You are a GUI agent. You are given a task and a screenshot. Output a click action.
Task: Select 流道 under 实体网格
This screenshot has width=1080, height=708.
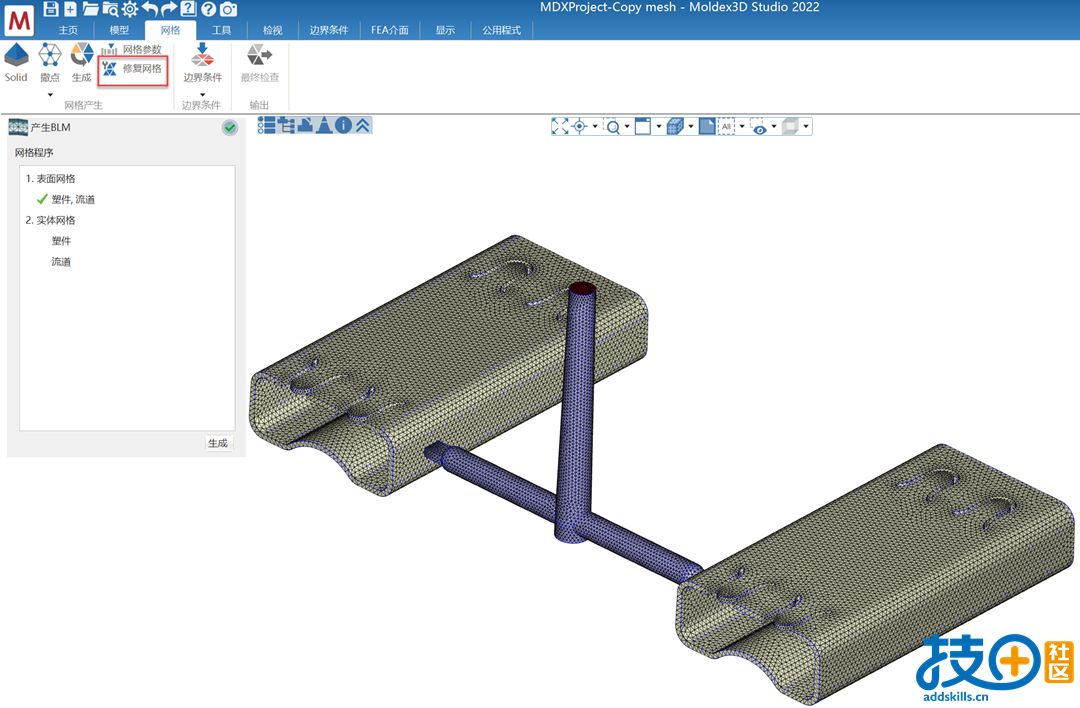(61, 262)
